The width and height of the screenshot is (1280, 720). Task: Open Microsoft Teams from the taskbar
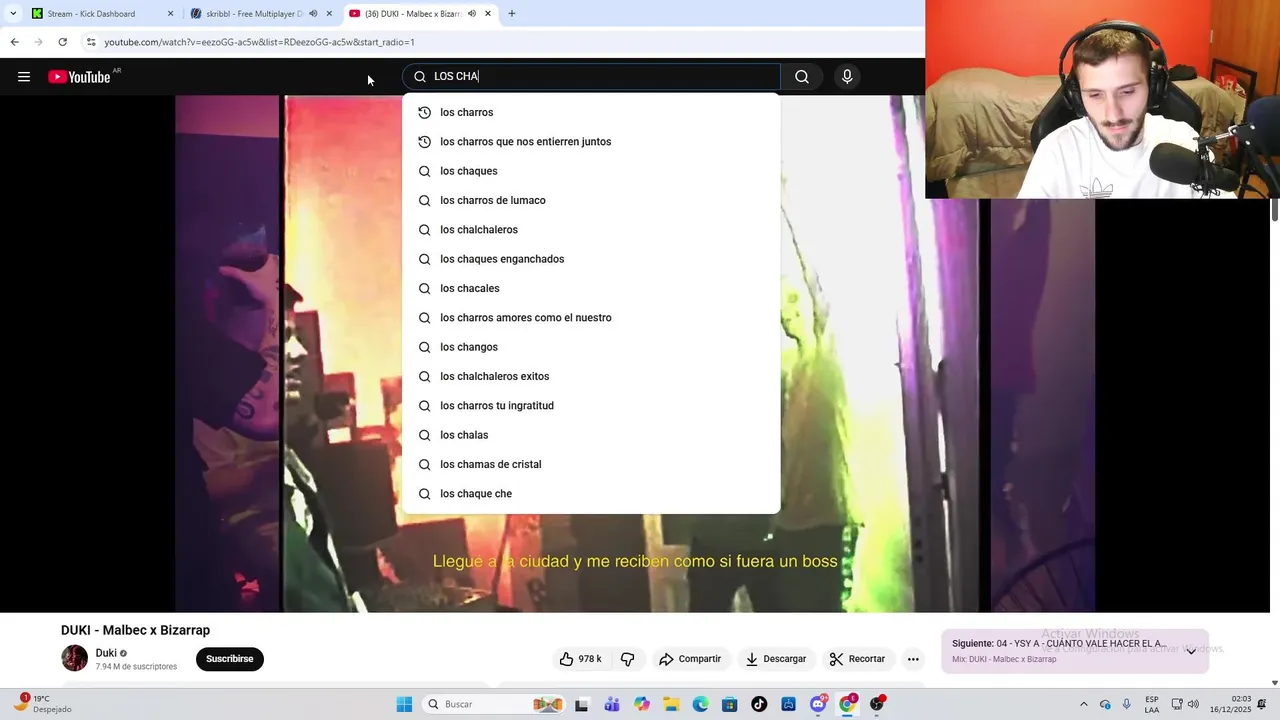click(x=612, y=704)
